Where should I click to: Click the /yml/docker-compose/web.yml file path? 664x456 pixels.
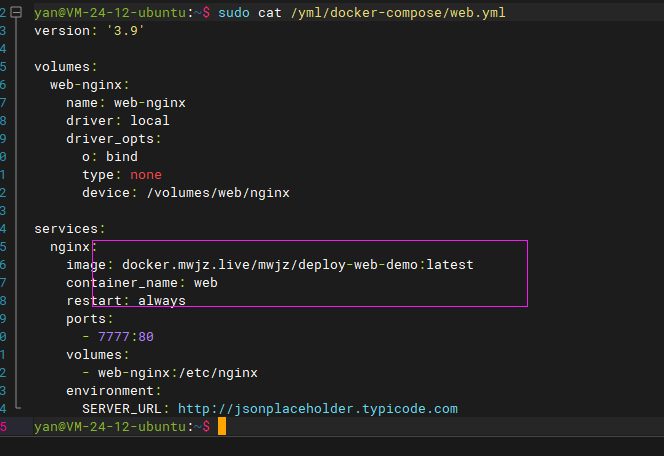[x=398, y=13]
